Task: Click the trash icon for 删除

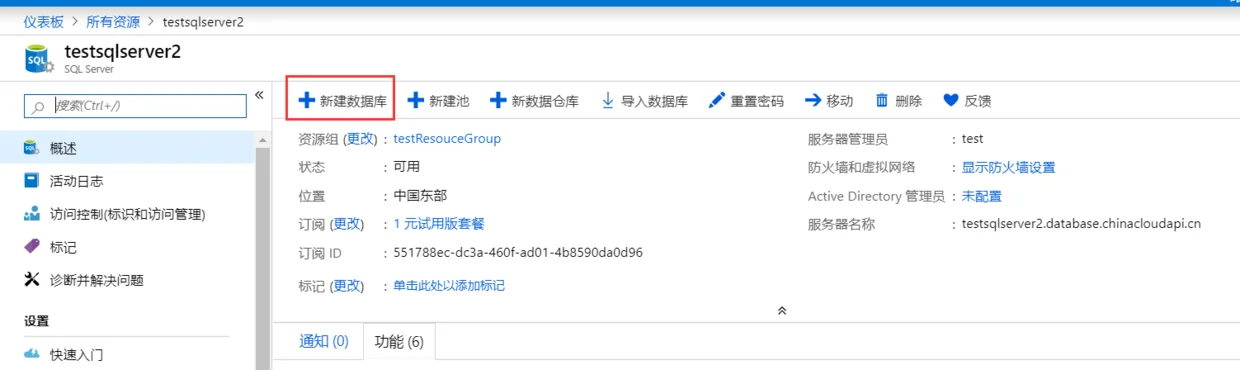Action: point(882,101)
